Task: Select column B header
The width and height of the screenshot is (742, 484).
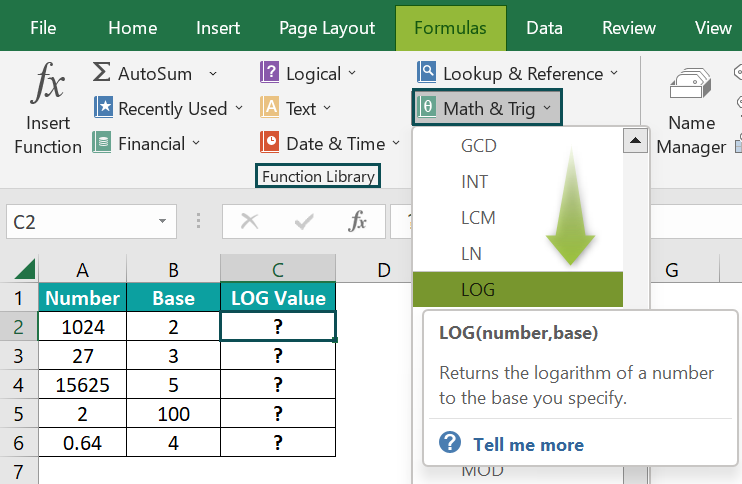Action: point(174,270)
